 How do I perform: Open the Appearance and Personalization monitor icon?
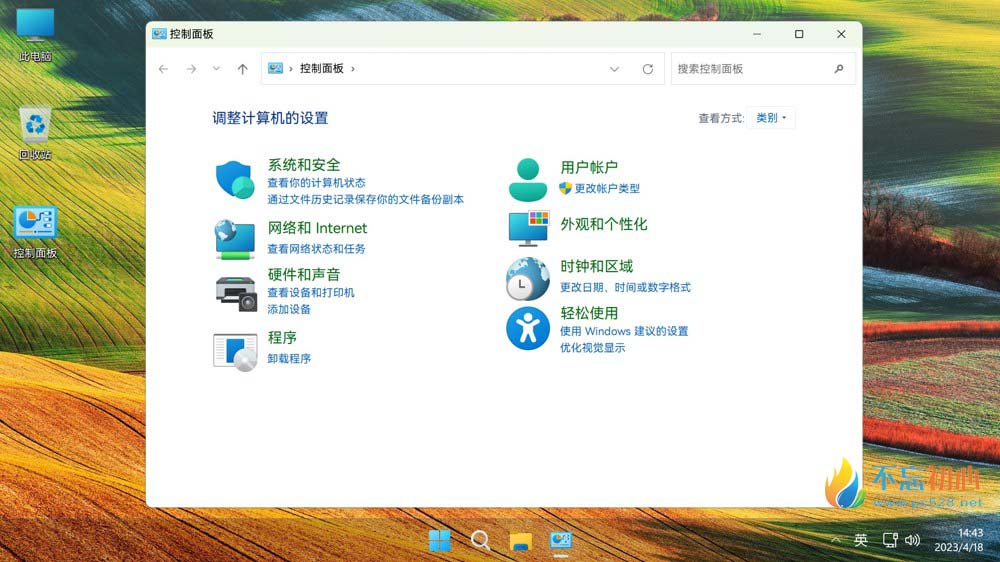pos(528,227)
